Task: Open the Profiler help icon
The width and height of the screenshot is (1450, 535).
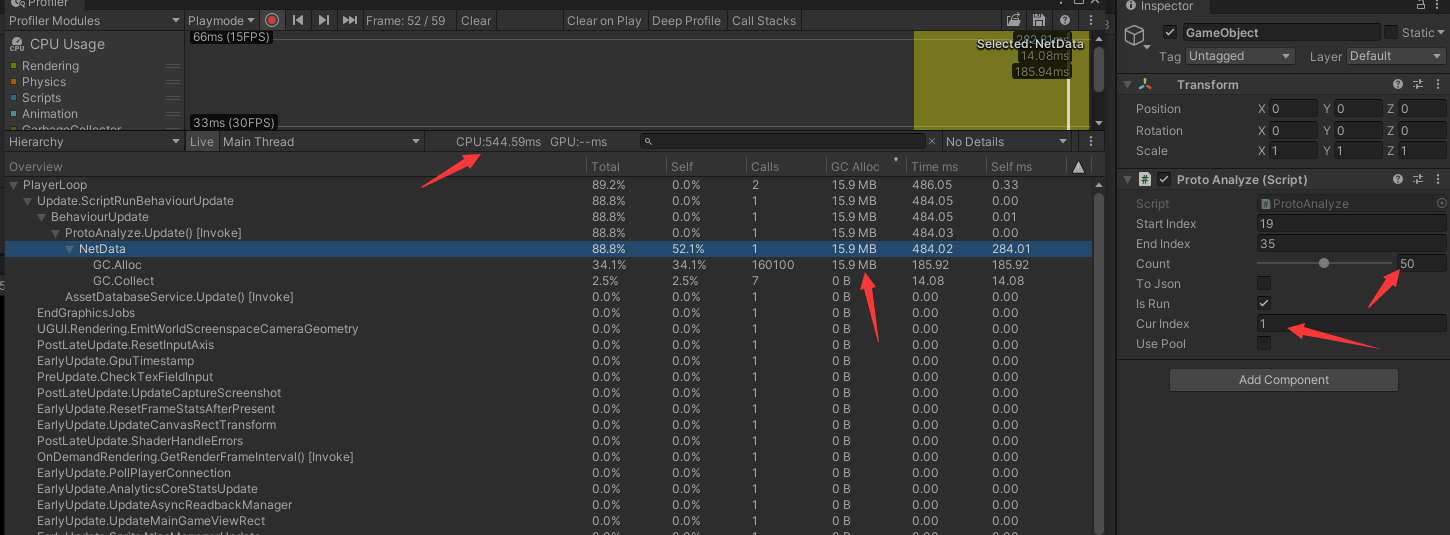Action: tap(1063, 20)
